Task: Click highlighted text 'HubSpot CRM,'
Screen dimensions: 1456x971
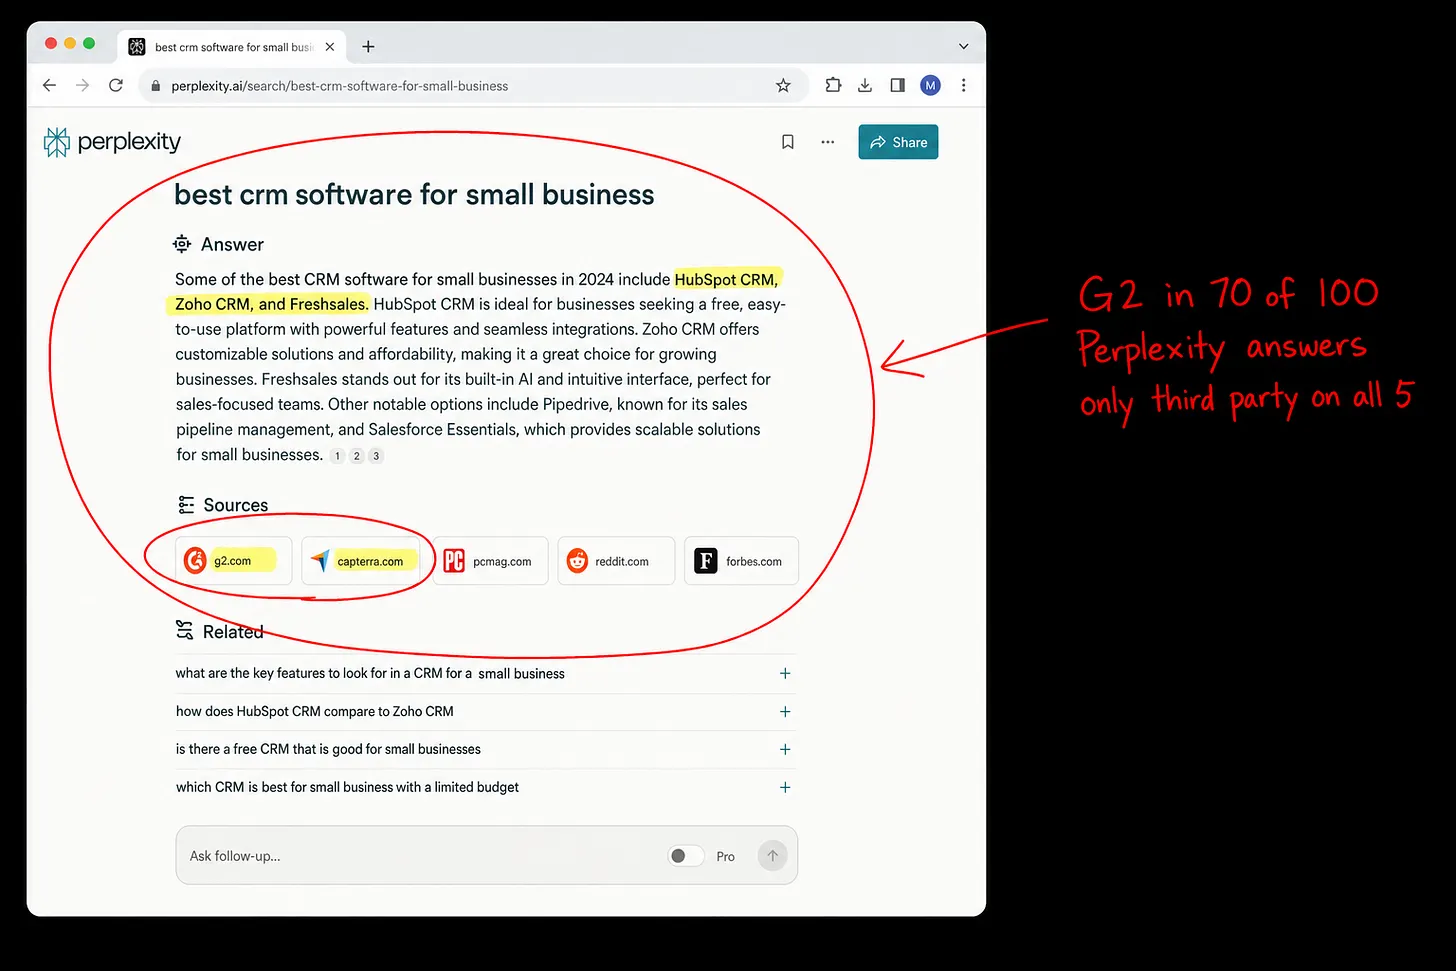Action: click(726, 279)
